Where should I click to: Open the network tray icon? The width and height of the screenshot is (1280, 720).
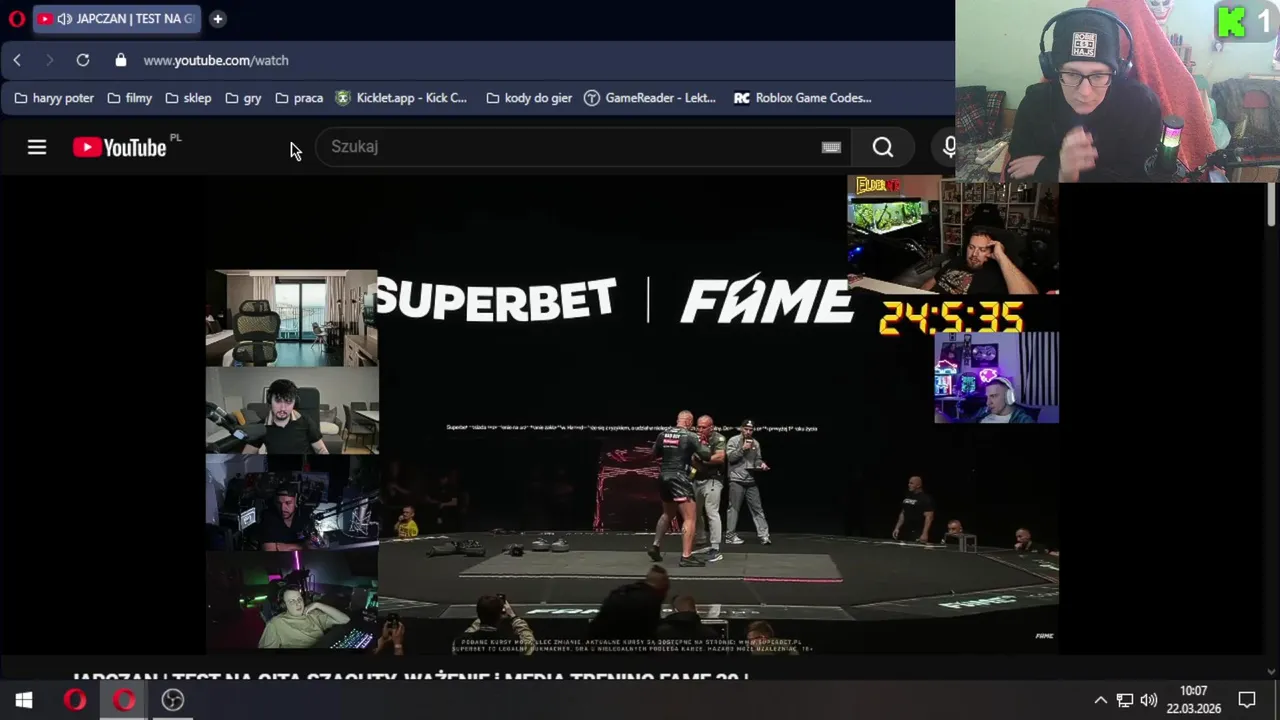tap(1125, 700)
